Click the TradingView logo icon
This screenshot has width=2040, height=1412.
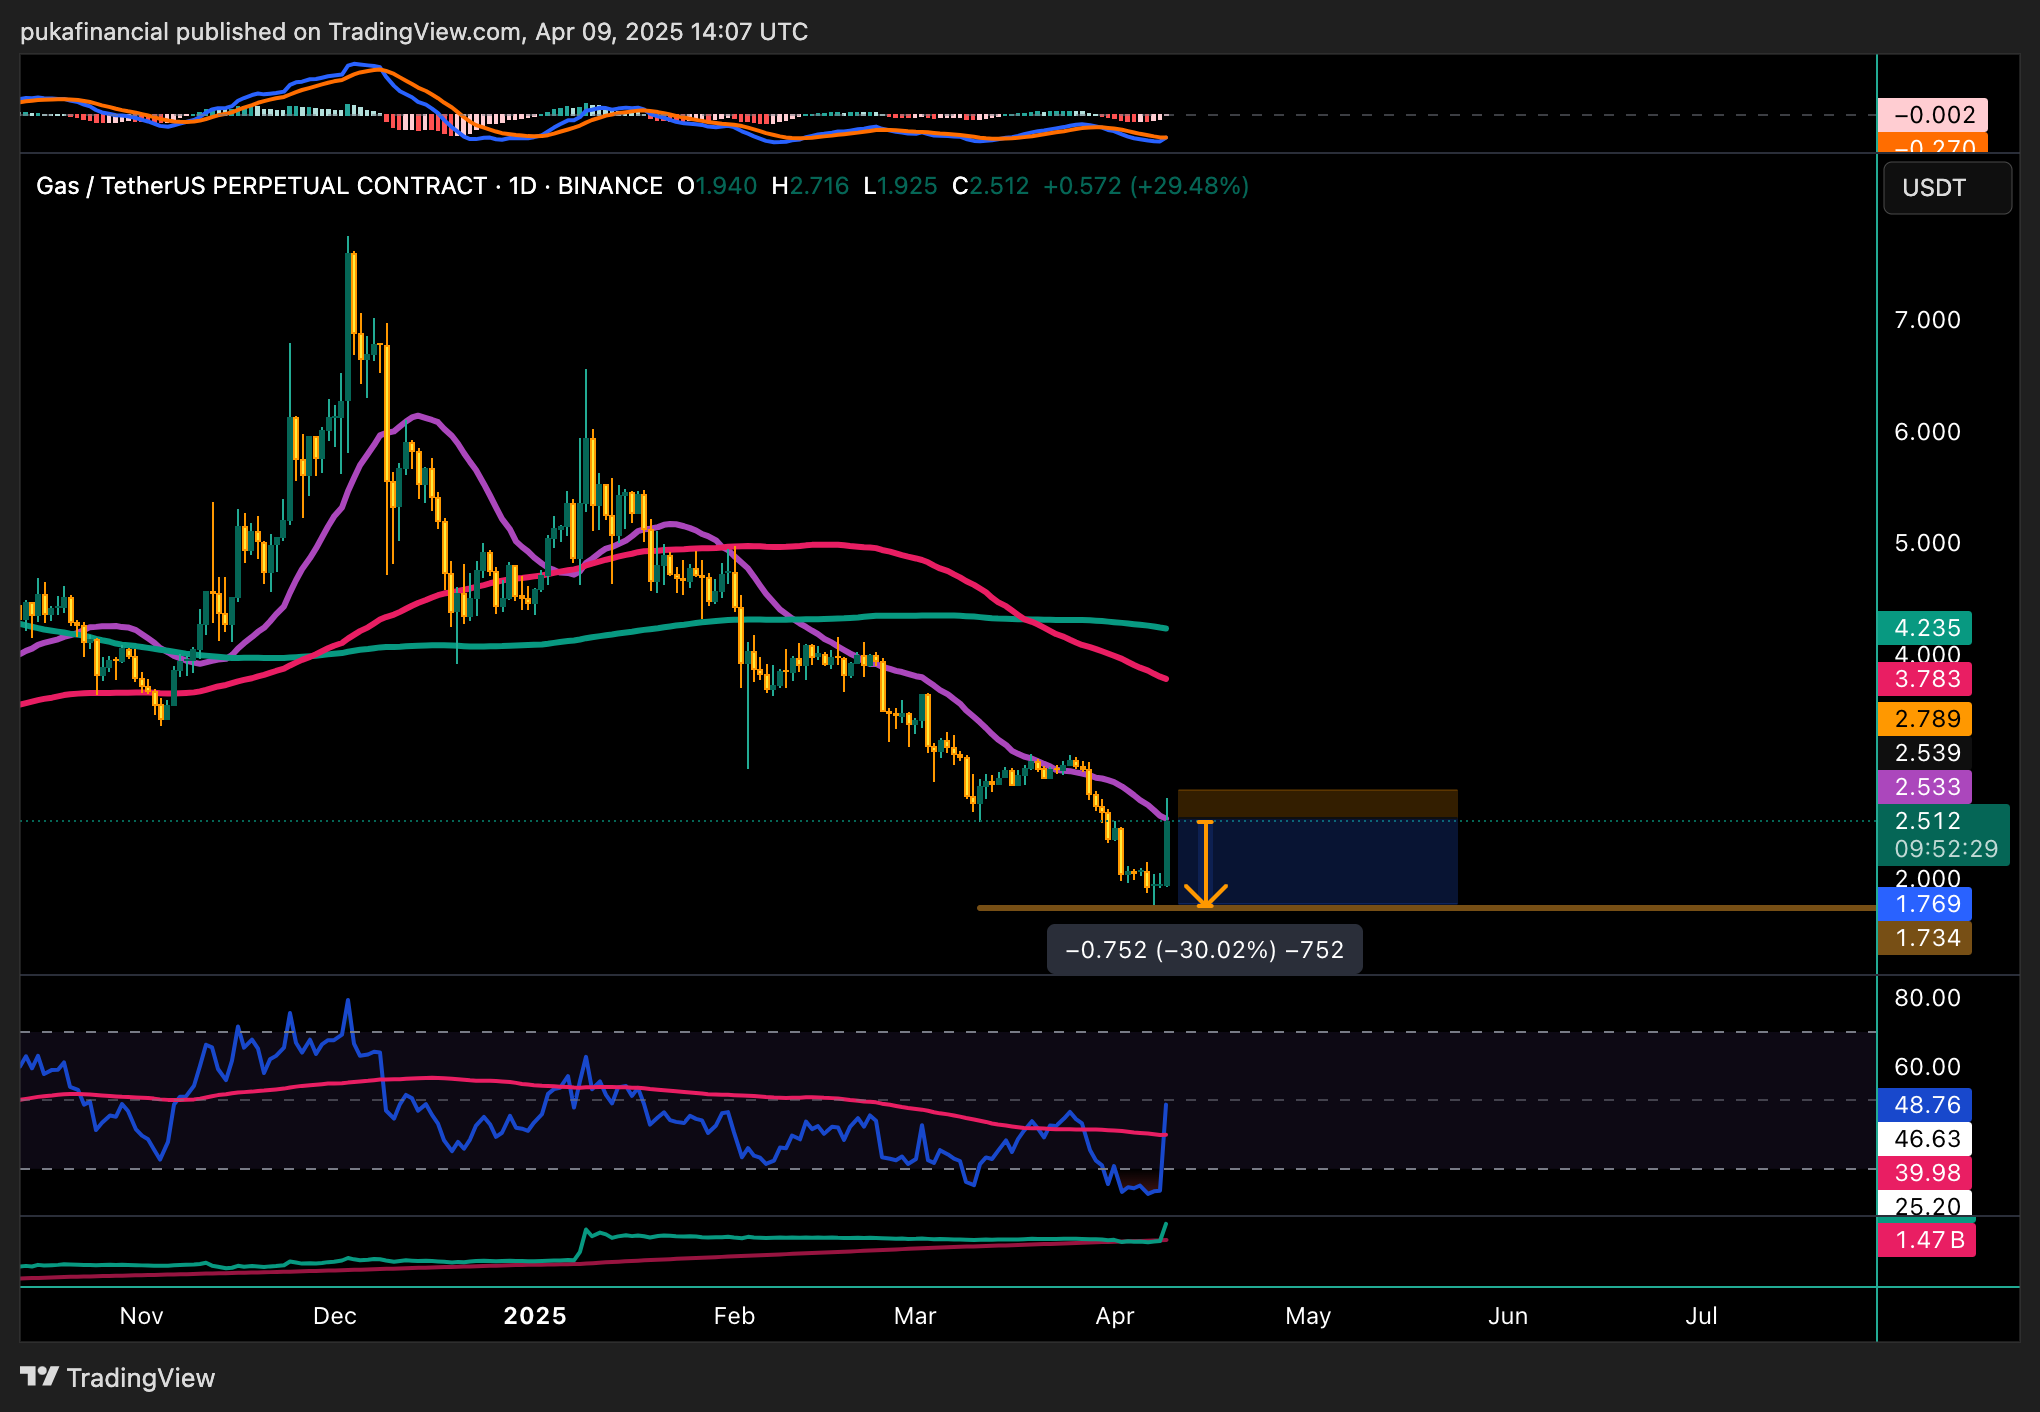(x=39, y=1377)
